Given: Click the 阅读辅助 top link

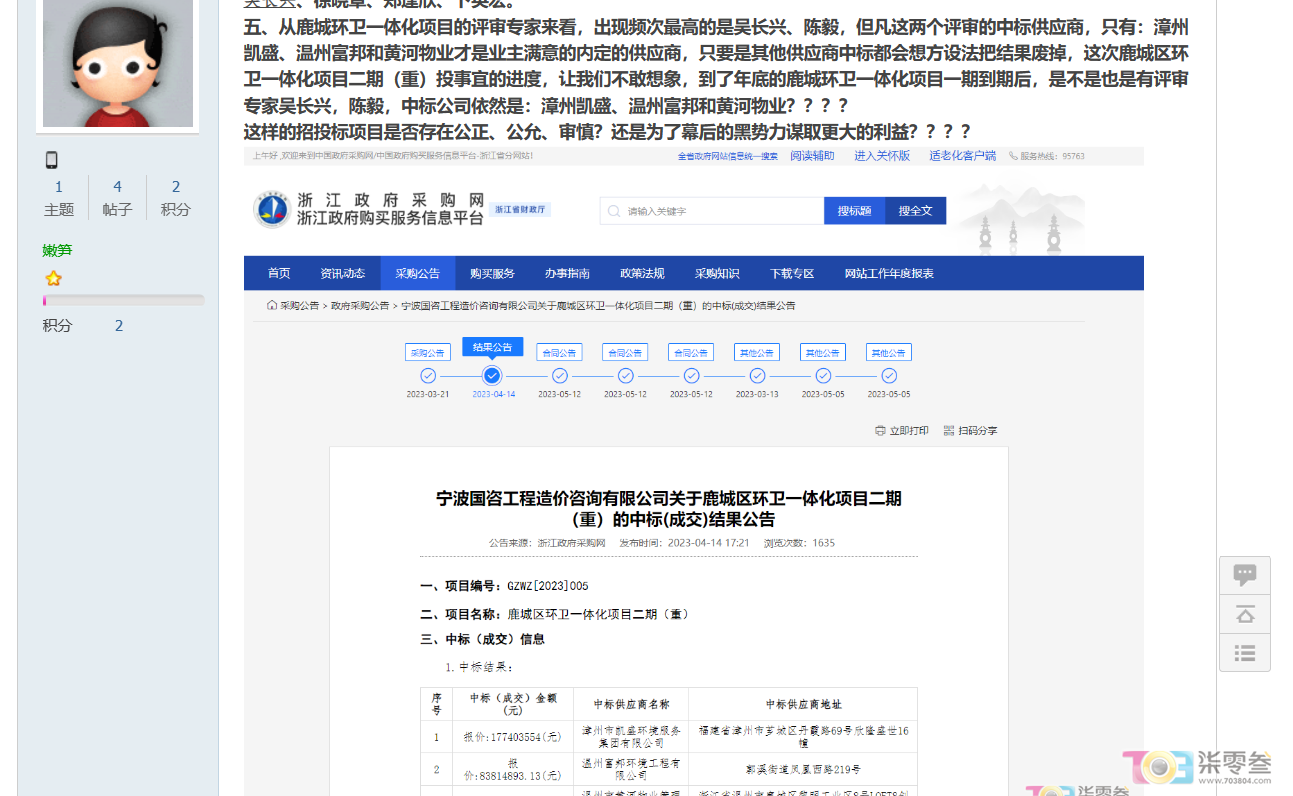Looking at the screenshot, I should [812, 156].
